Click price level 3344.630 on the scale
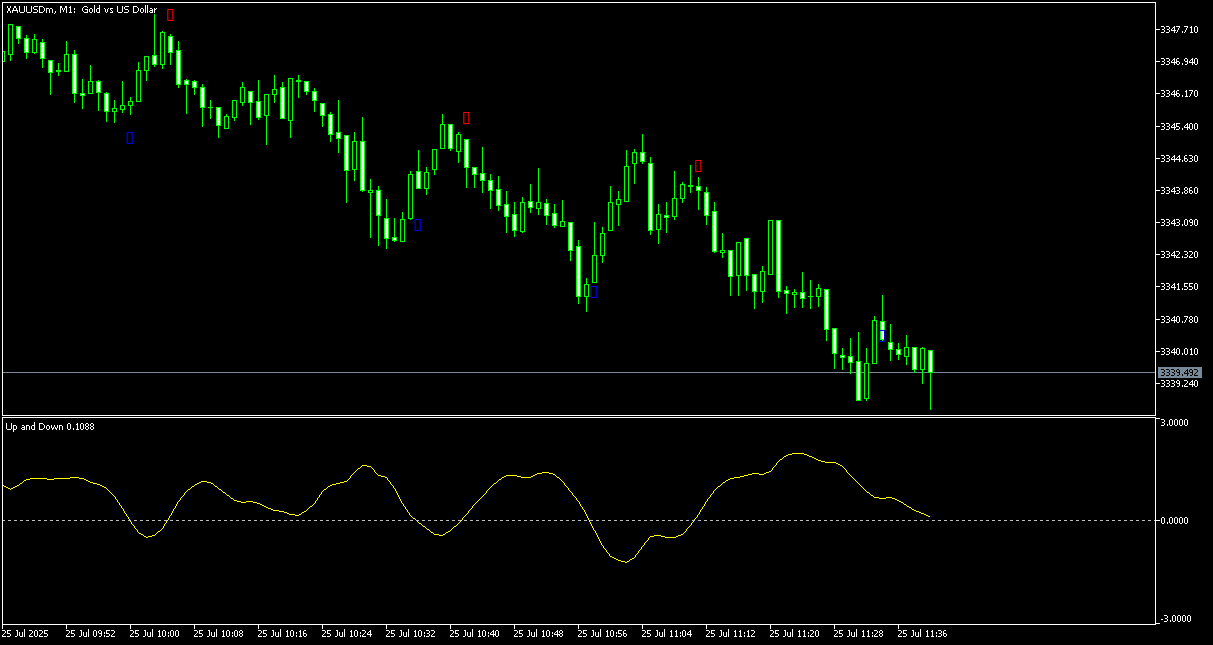The width and height of the screenshot is (1213, 645). pos(1178,159)
